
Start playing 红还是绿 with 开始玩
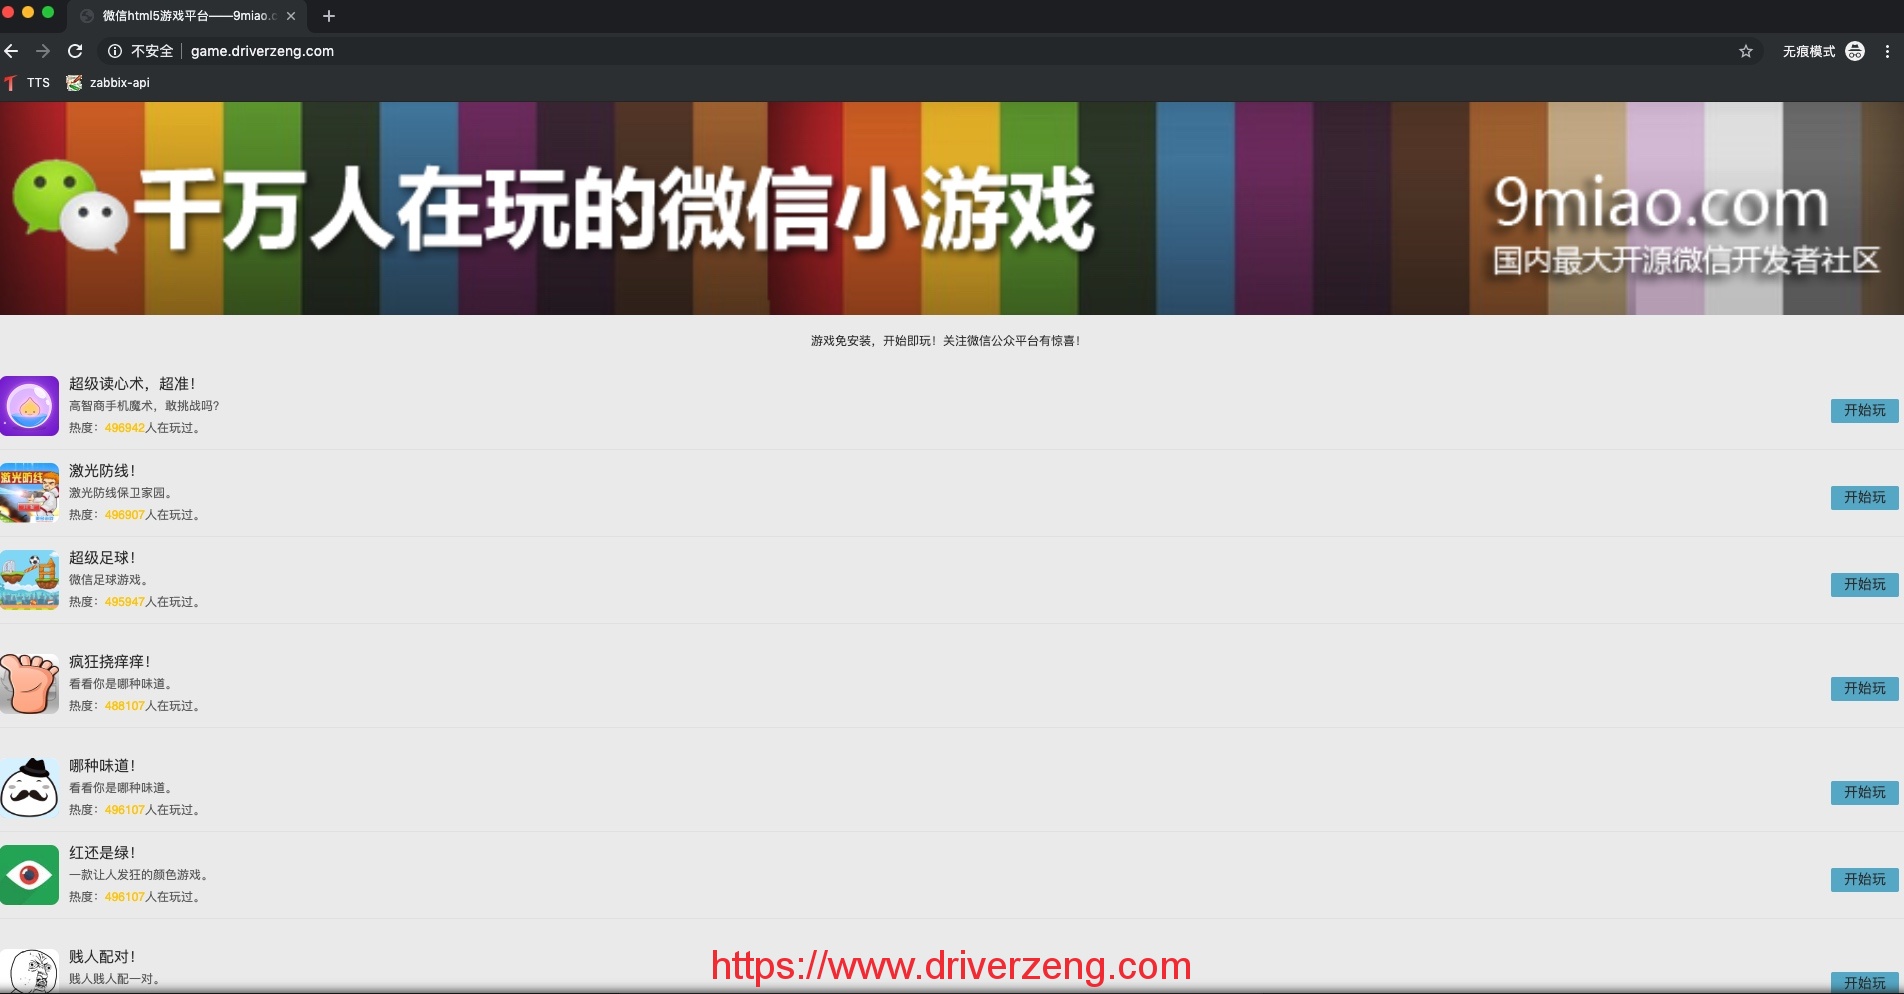click(1865, 880)
